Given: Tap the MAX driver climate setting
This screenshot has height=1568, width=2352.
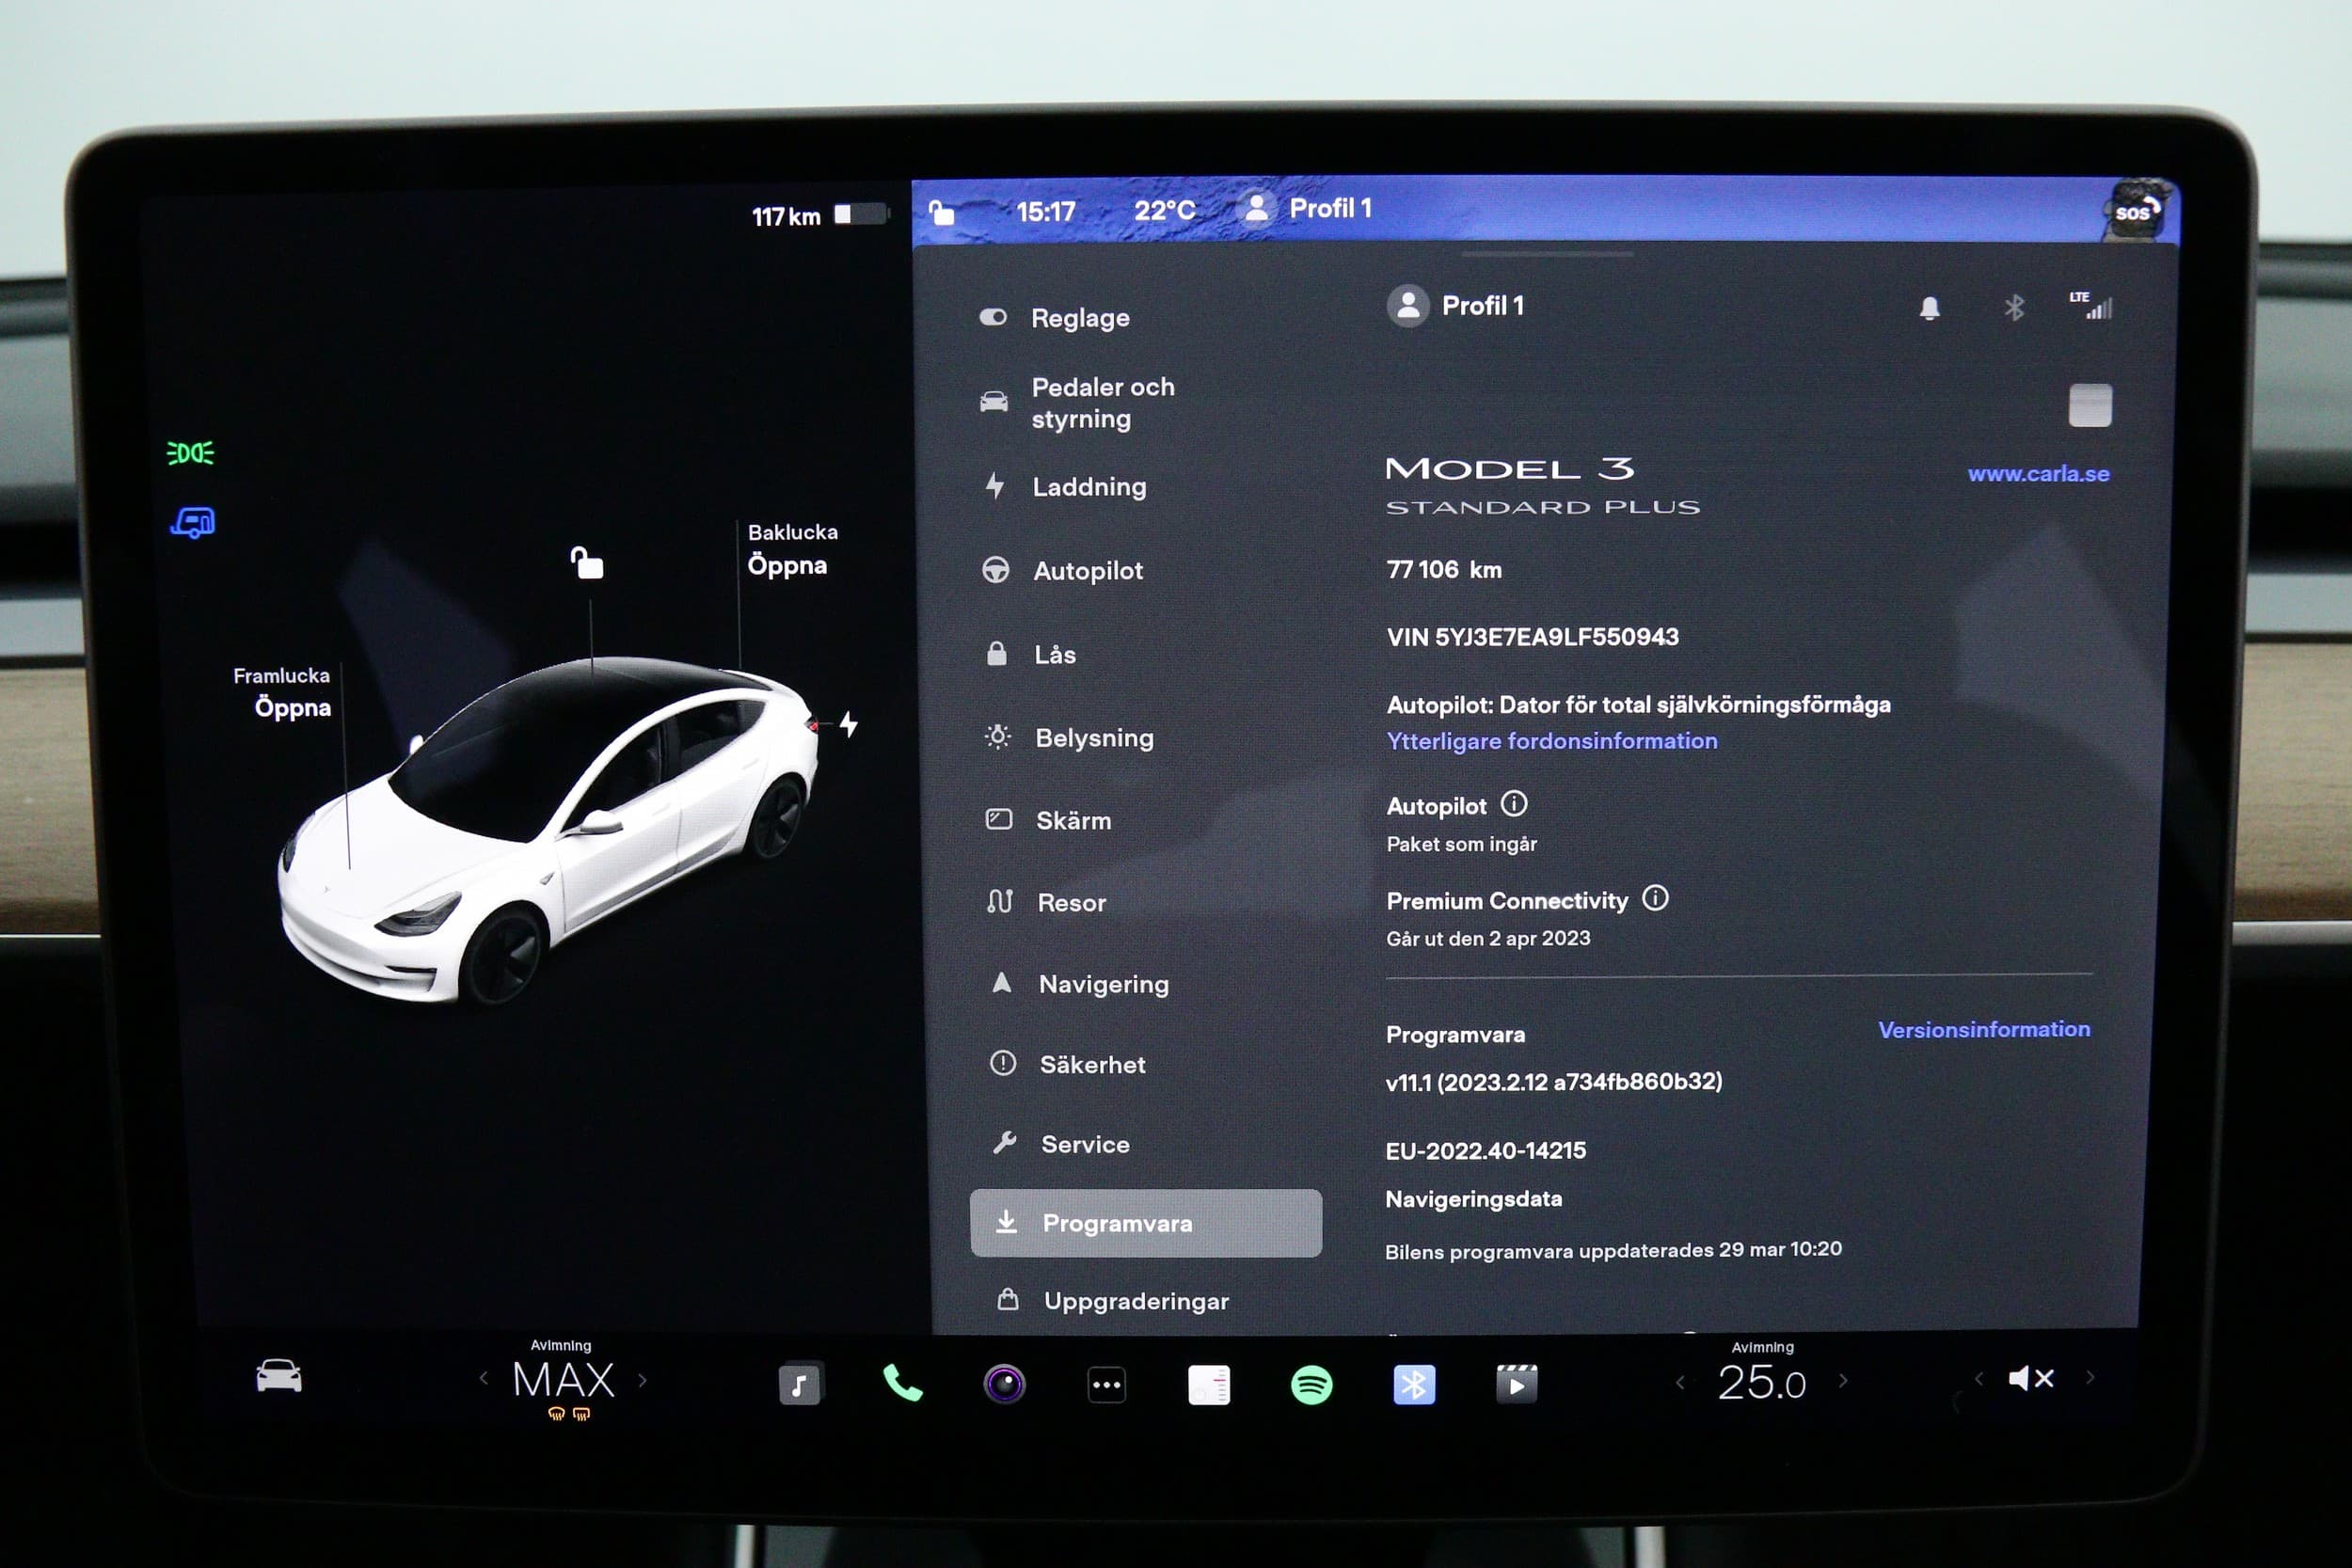Looking at the screenshot, I should [x=563, y=1380].
